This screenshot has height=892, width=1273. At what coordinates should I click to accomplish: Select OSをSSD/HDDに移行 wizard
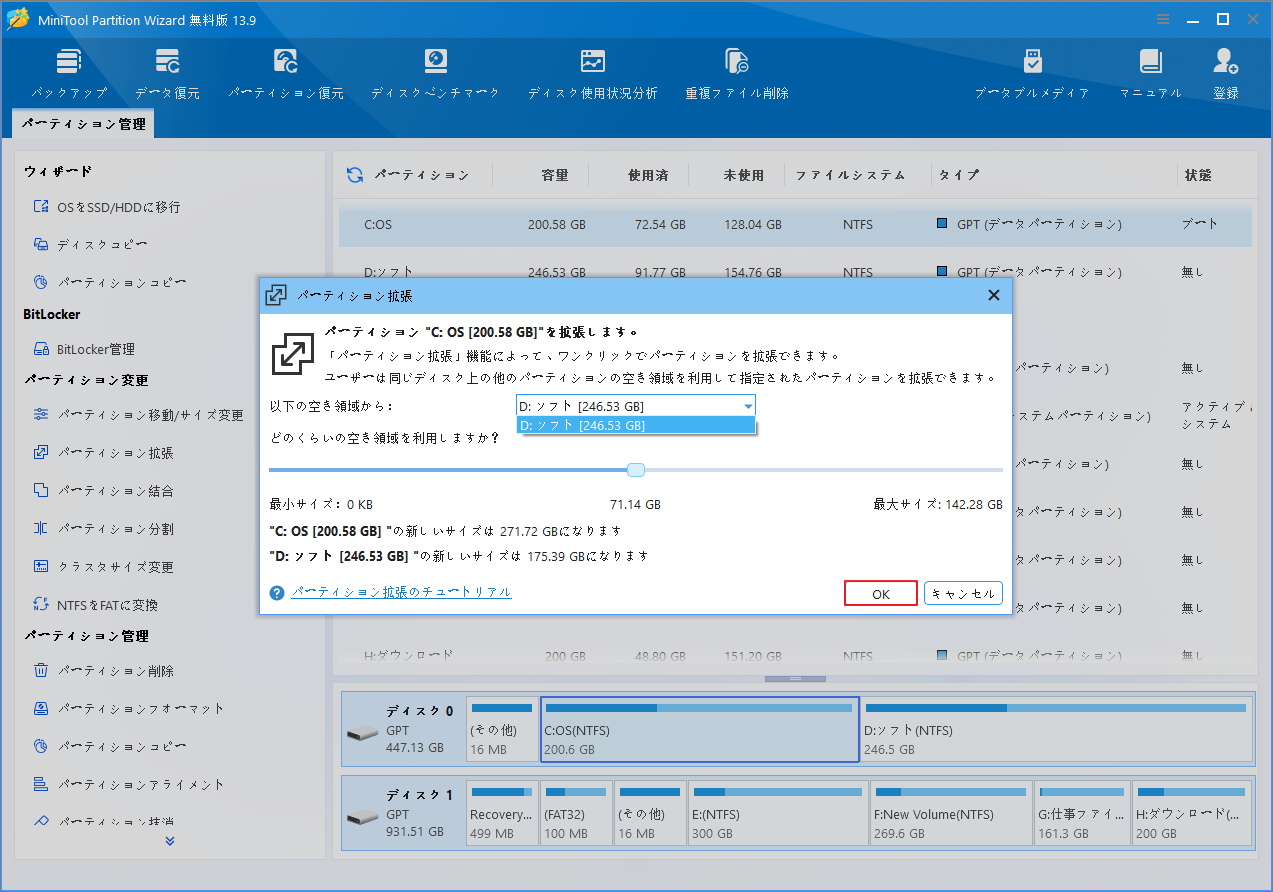[107, 207]
